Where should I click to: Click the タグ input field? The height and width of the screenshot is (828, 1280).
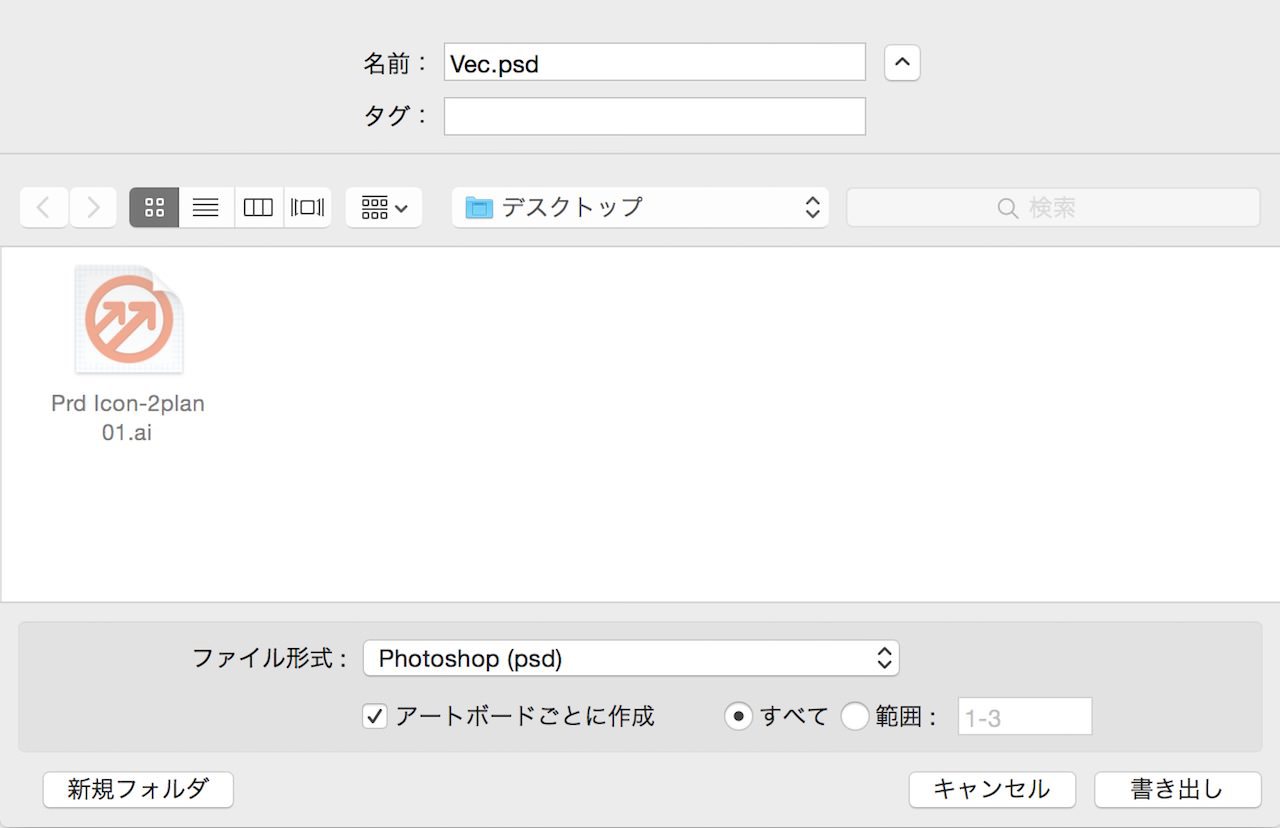tap(654, 116)
